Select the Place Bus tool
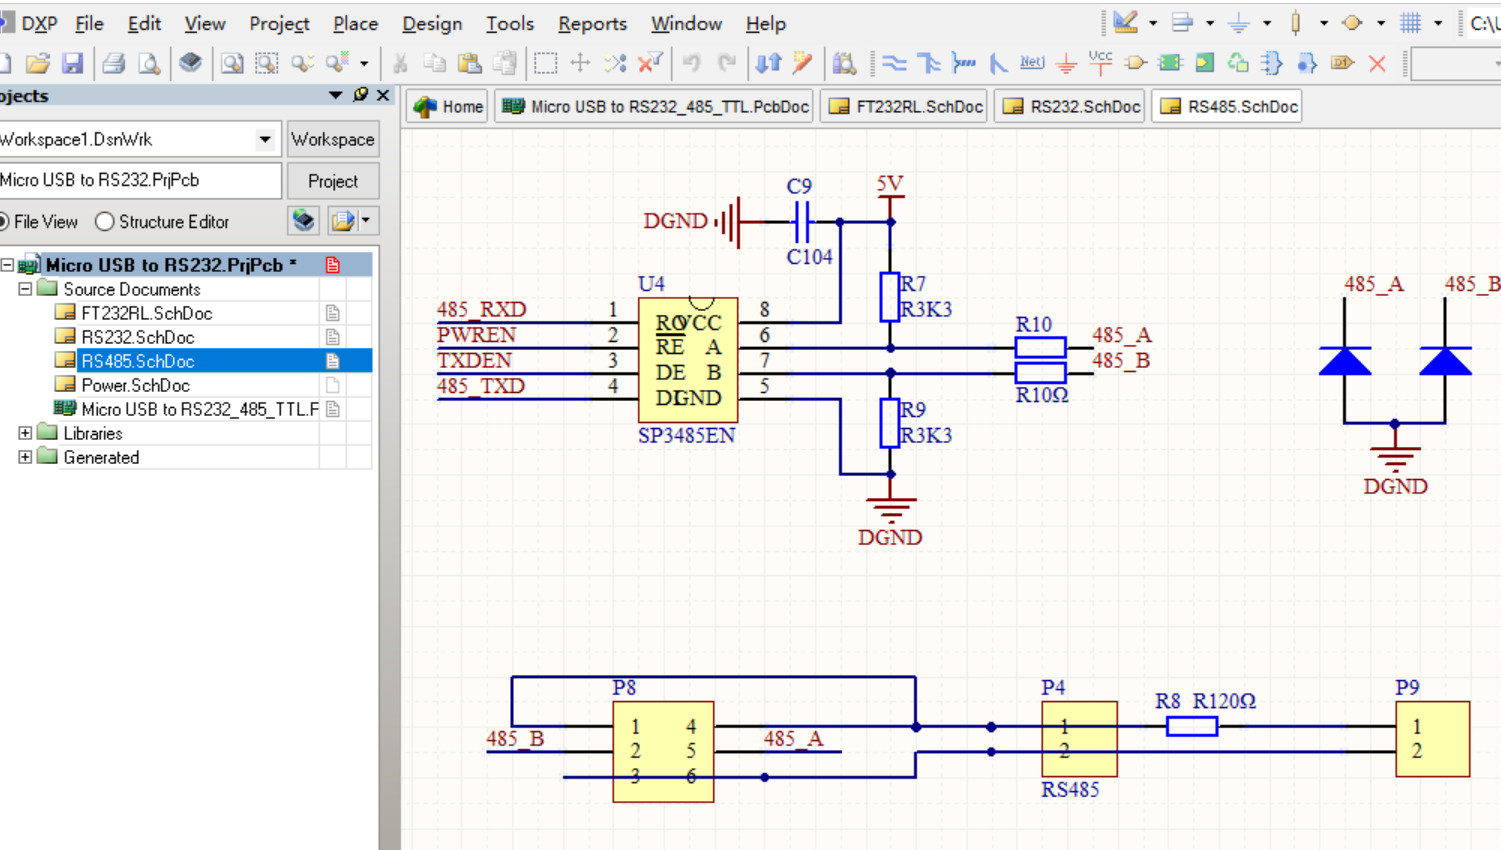1501x850 pixels. (x=927, y=62)
